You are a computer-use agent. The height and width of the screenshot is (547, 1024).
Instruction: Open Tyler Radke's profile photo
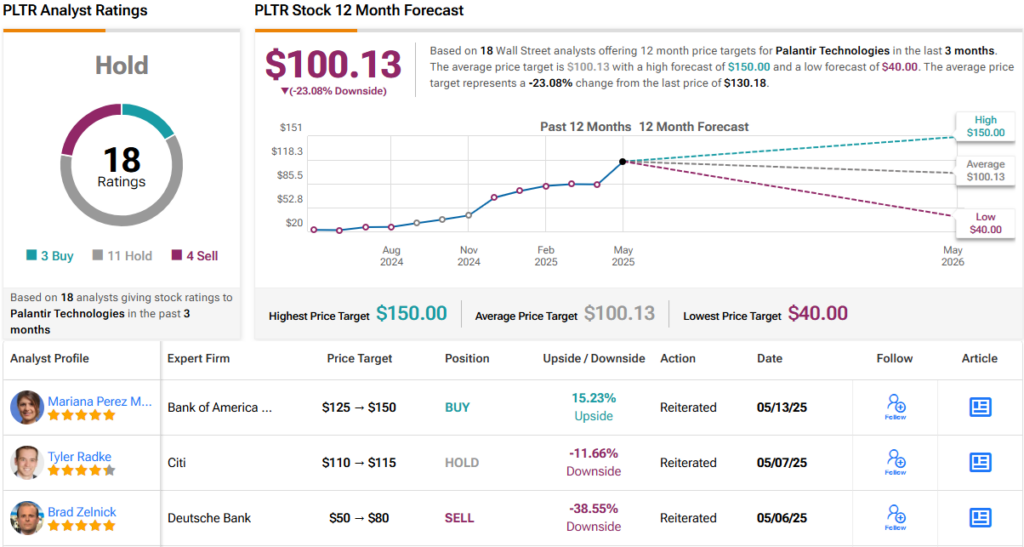27,463
